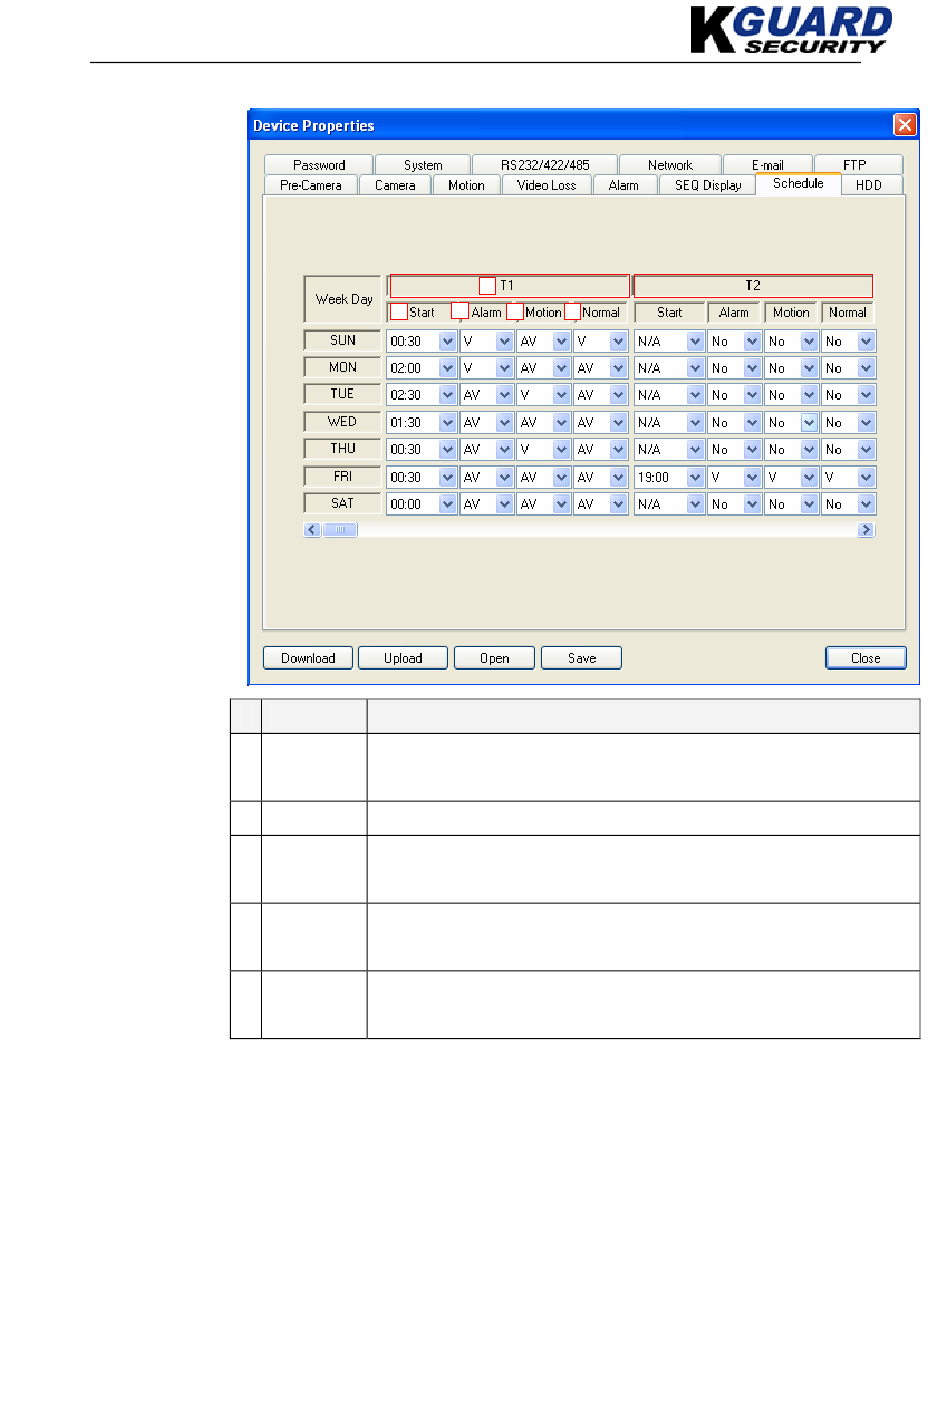
Task: Click the WED weekday button
Action: (x=342, y=421)
